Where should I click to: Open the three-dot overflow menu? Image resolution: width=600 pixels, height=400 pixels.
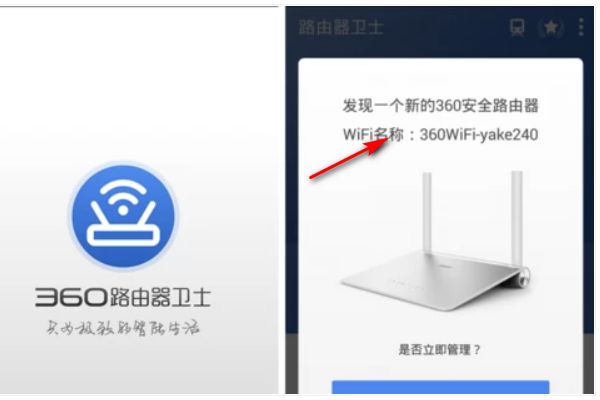581,27
